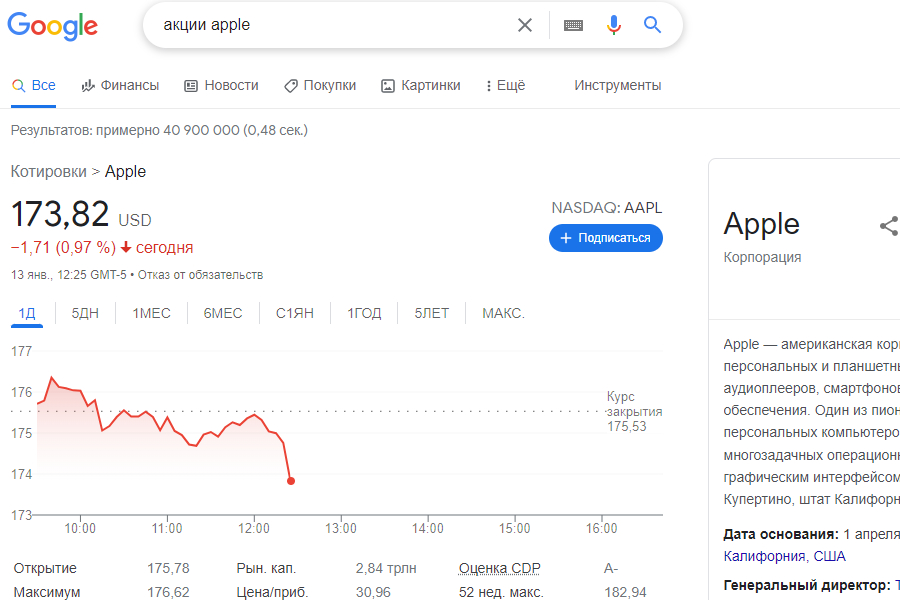900x600 pixels.
Task: Switch to the News results tab
Action: [221, 86]
